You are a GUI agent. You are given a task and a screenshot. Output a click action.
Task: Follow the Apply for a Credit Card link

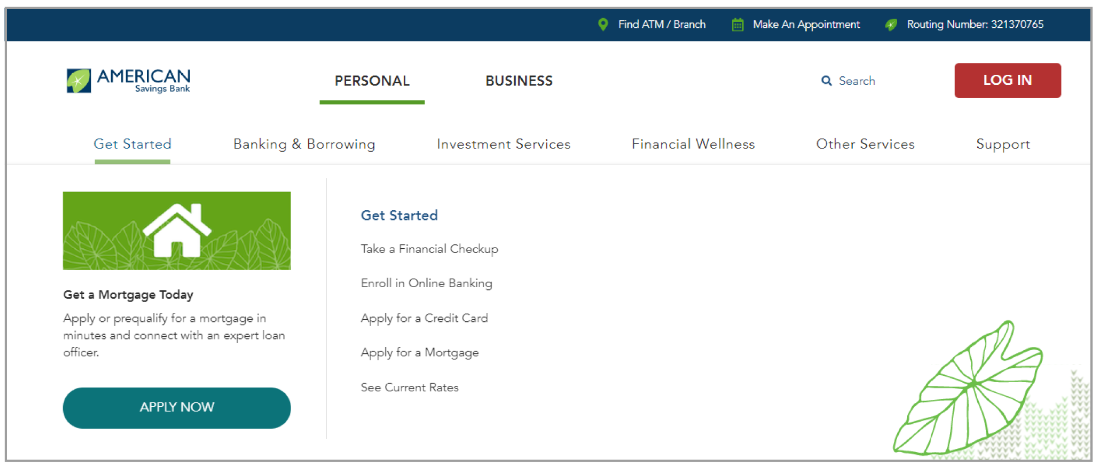425,318
